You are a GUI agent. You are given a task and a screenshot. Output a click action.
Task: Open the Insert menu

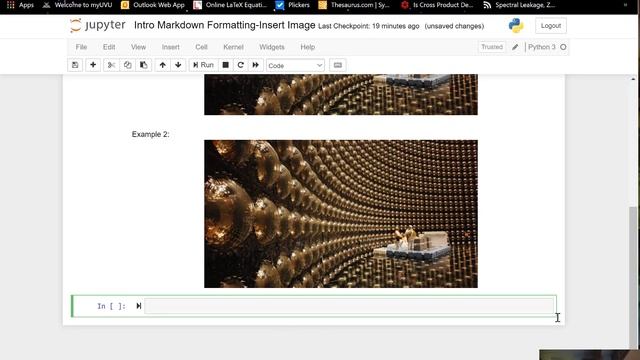[171, 47]
